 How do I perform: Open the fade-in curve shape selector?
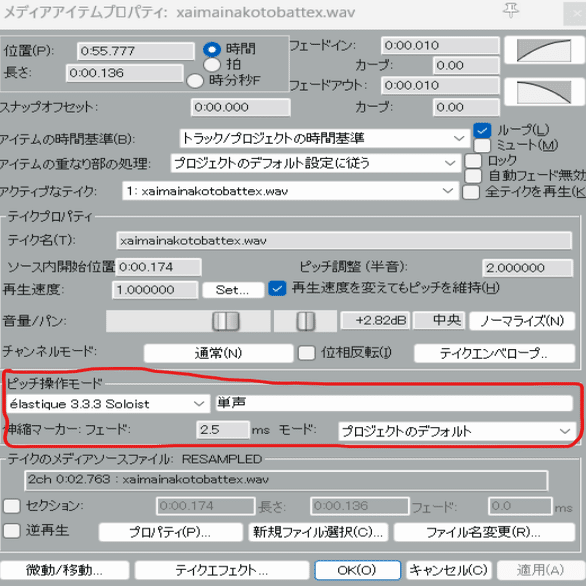point(544,50)
